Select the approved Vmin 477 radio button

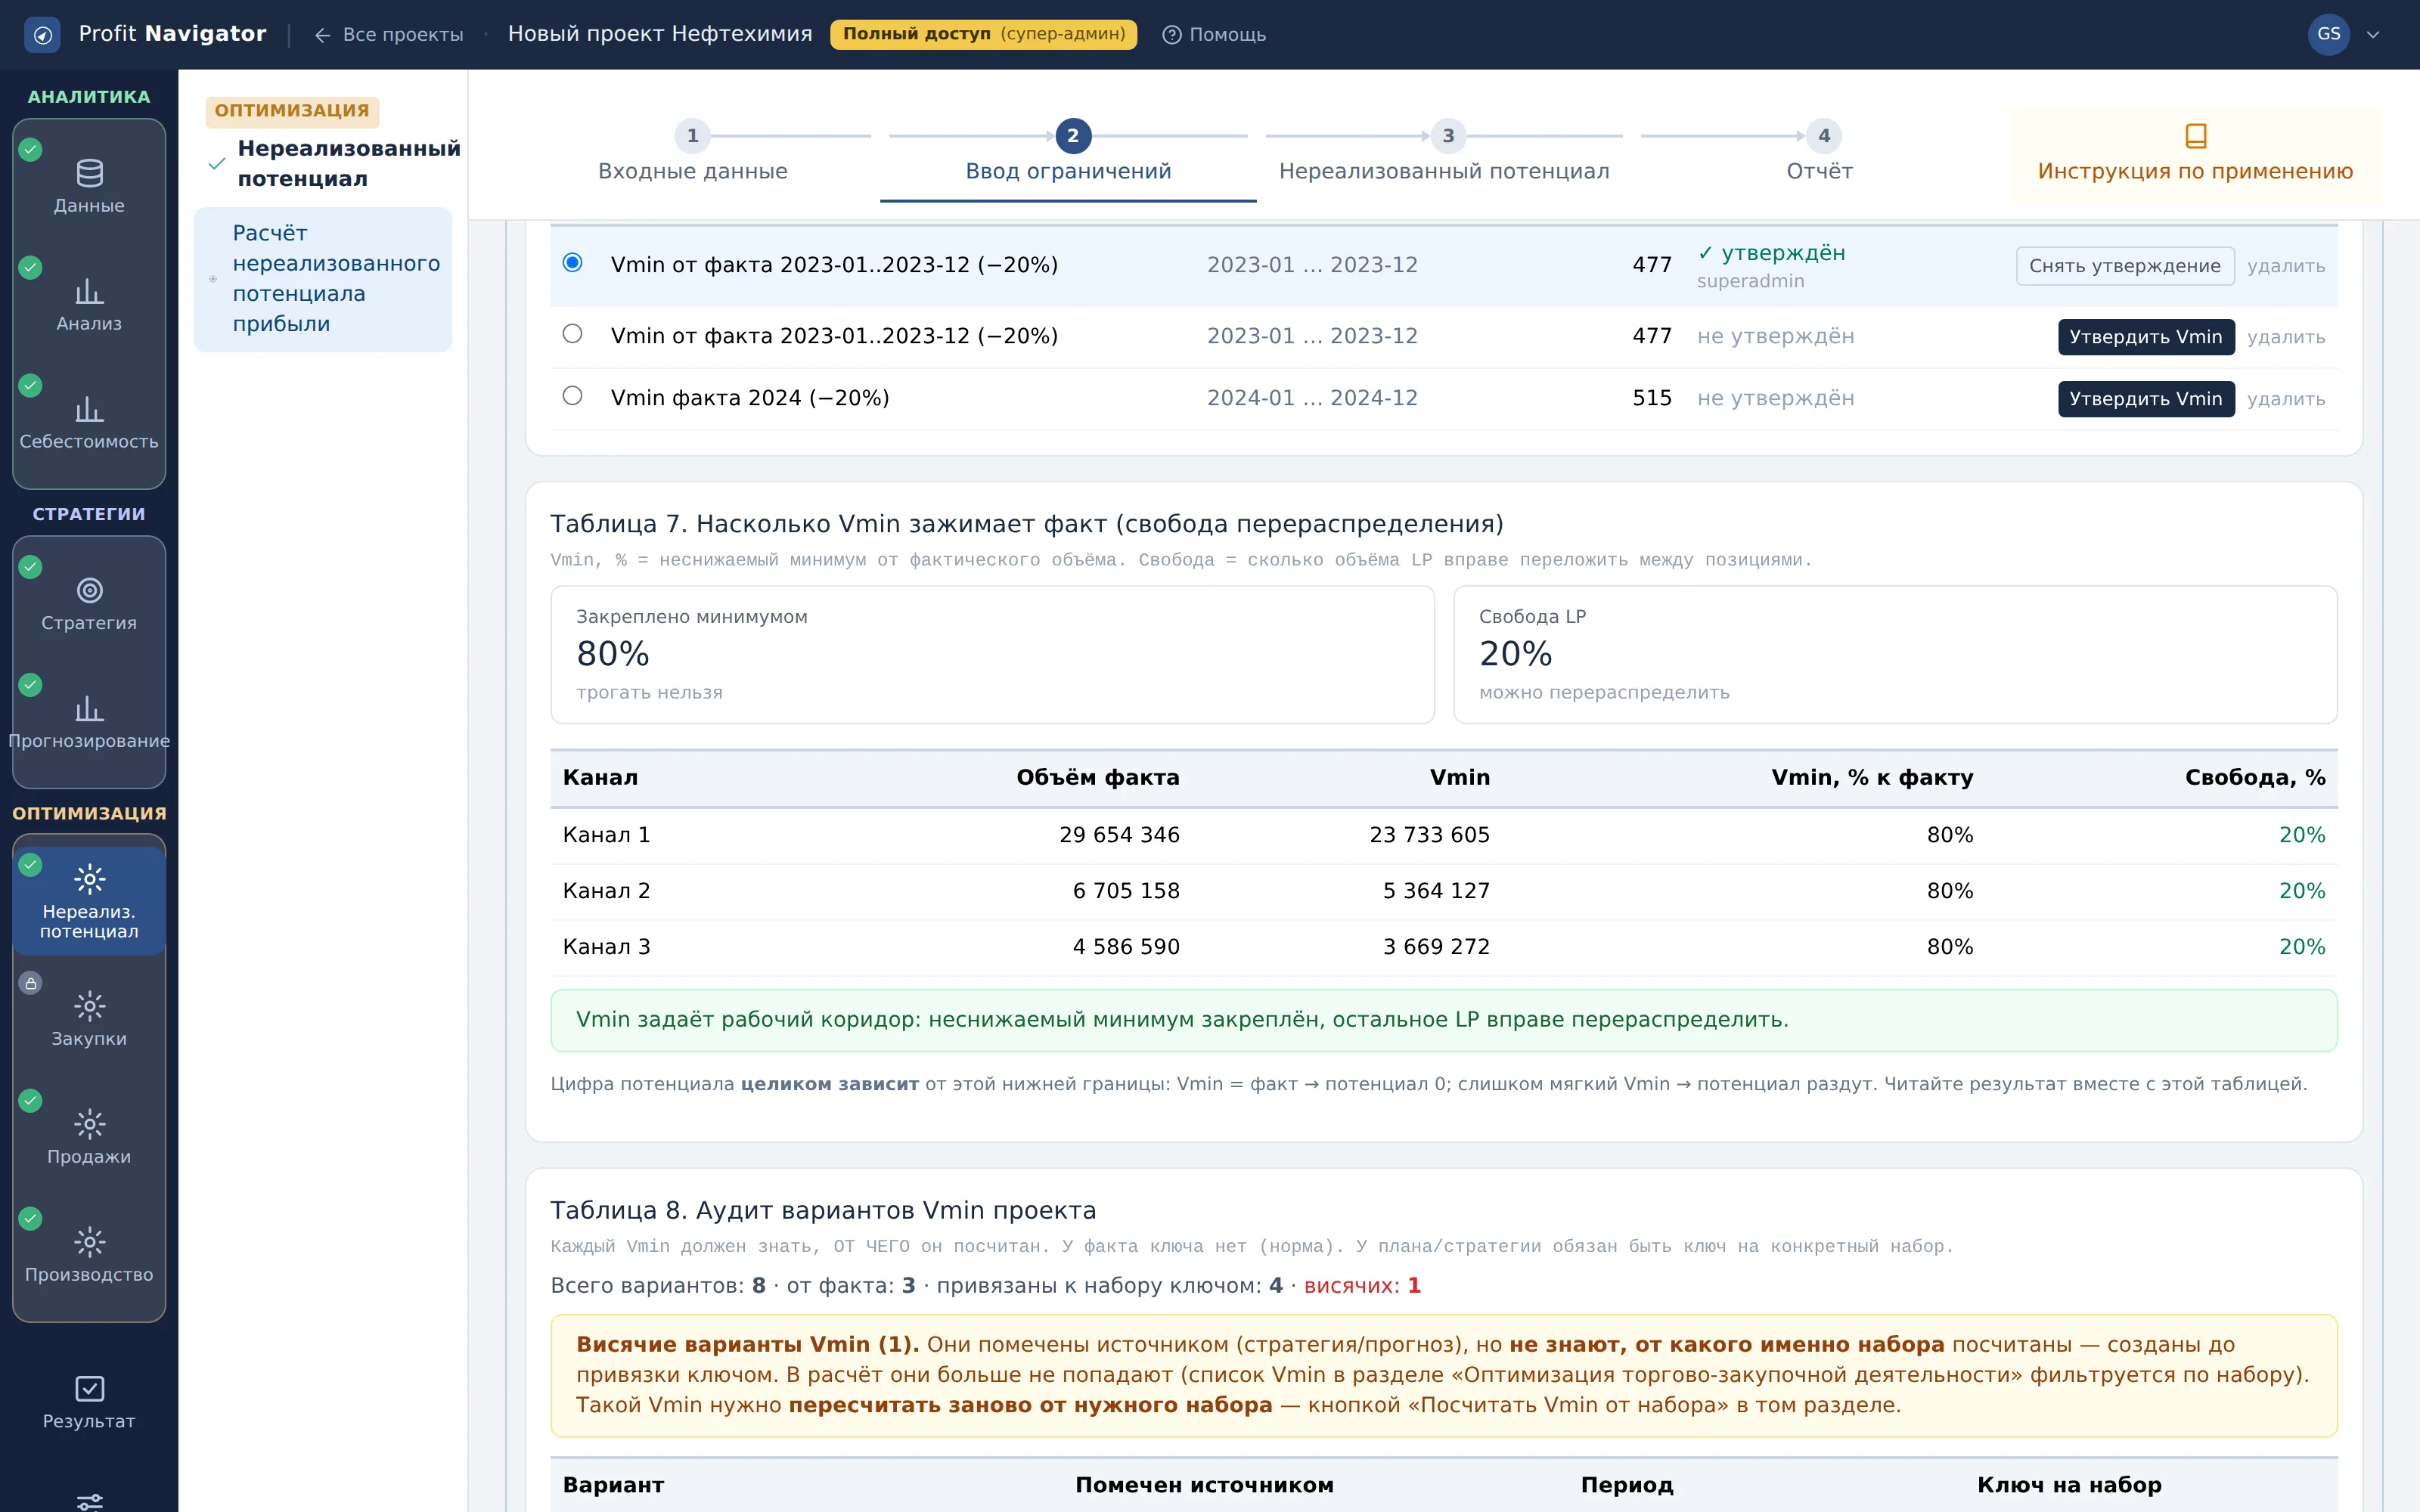(572, 262)
